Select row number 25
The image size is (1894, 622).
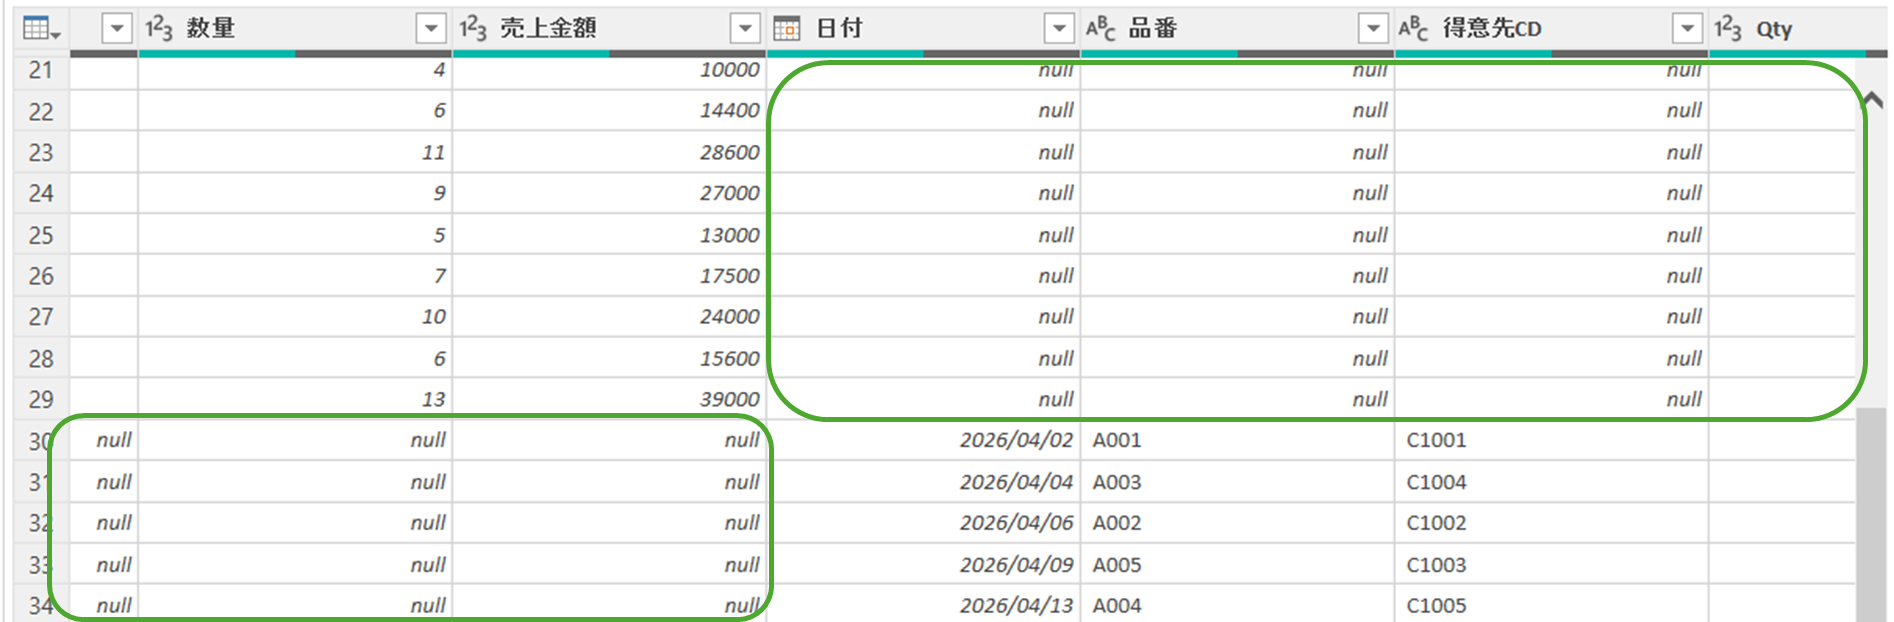tap(41, 235)
